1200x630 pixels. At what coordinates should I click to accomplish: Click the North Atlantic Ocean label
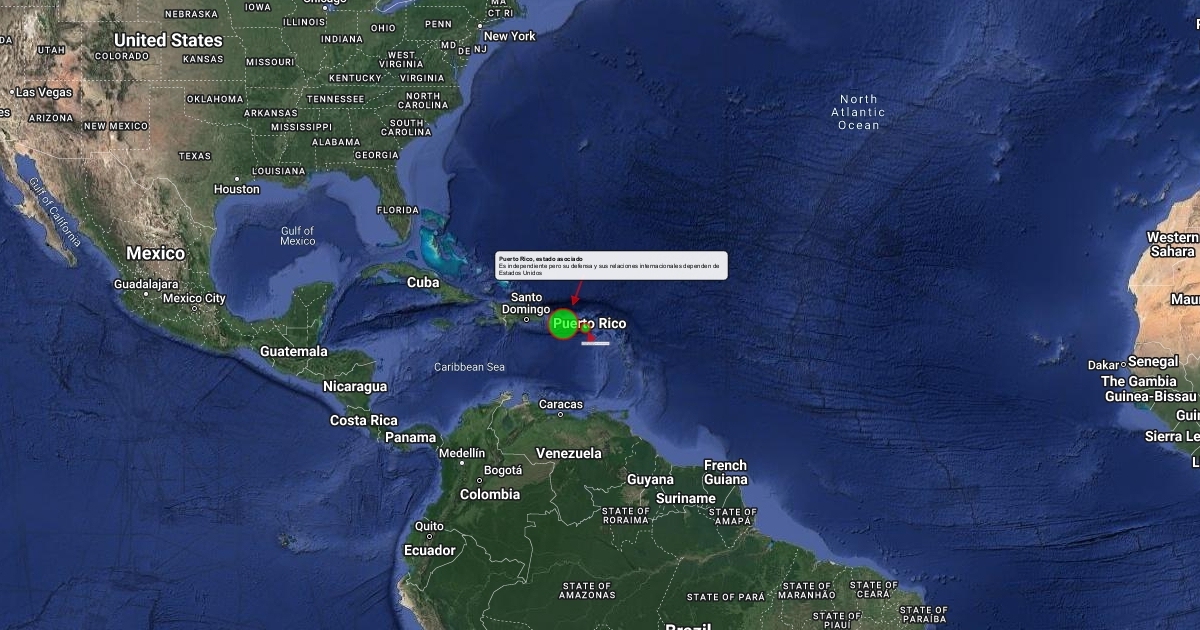858,112
